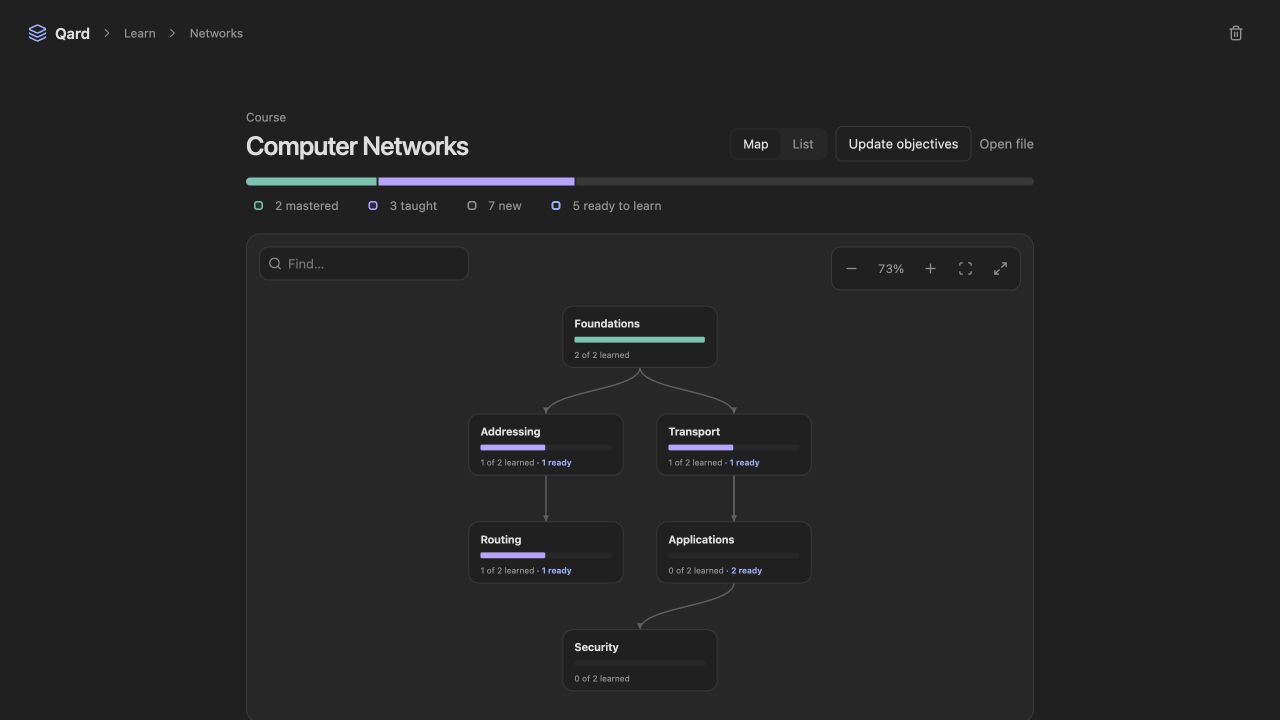Click the 73% zoom level value

point(891,269)
